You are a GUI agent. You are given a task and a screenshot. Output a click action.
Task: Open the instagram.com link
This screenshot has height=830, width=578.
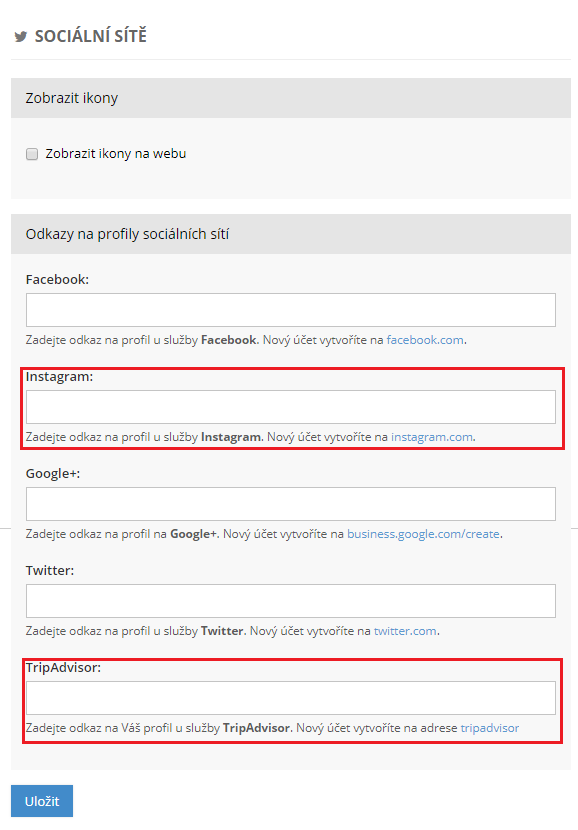[x=432, y=437]
